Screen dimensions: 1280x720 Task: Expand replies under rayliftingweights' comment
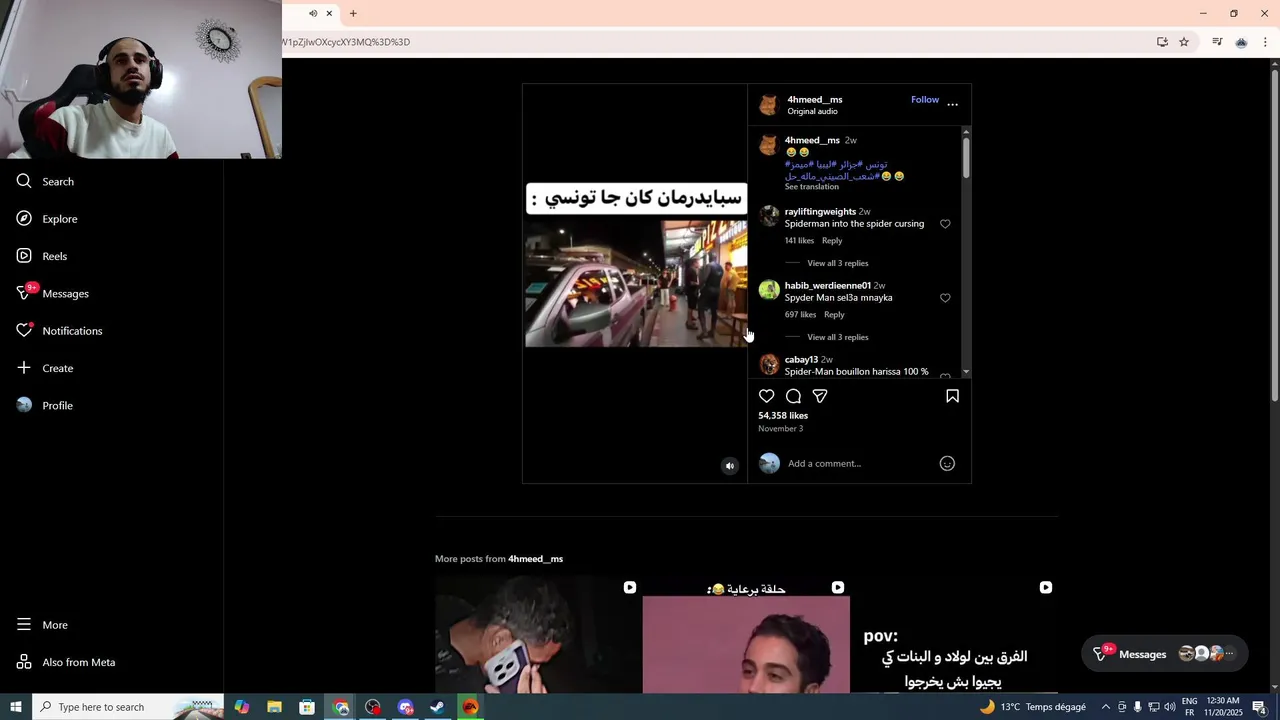click(837, 263)
